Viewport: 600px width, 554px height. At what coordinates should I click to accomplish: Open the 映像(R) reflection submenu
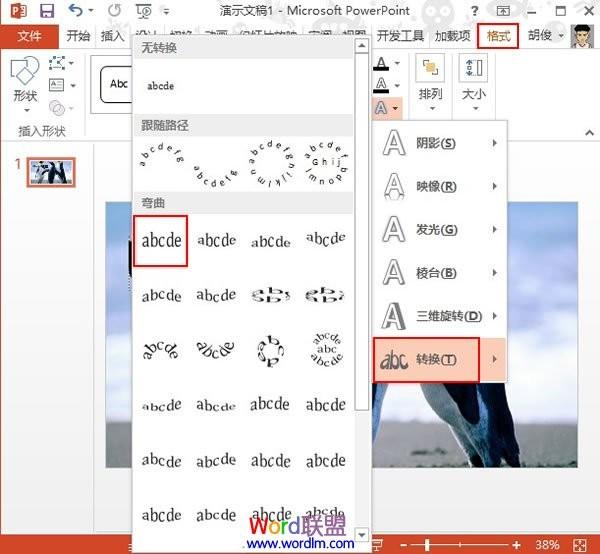tap(439, 187)
